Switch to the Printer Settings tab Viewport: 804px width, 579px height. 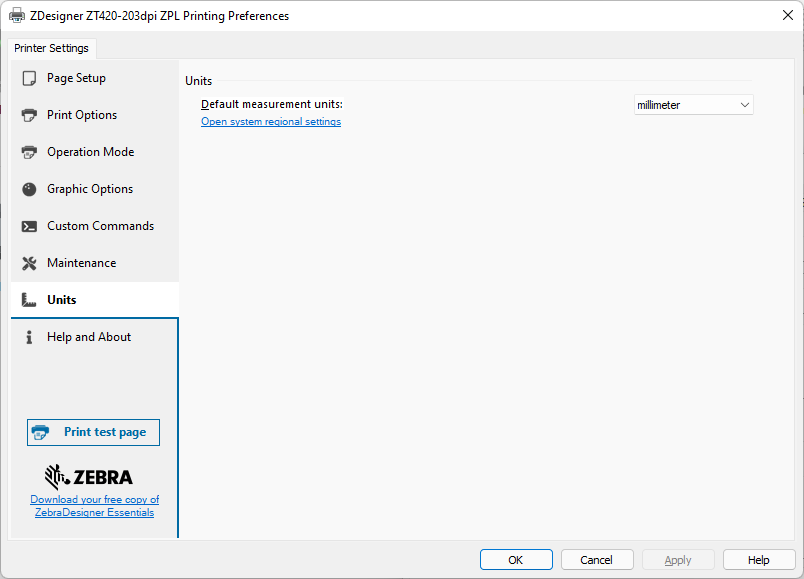pyautogui.click(x=51, y=48)
